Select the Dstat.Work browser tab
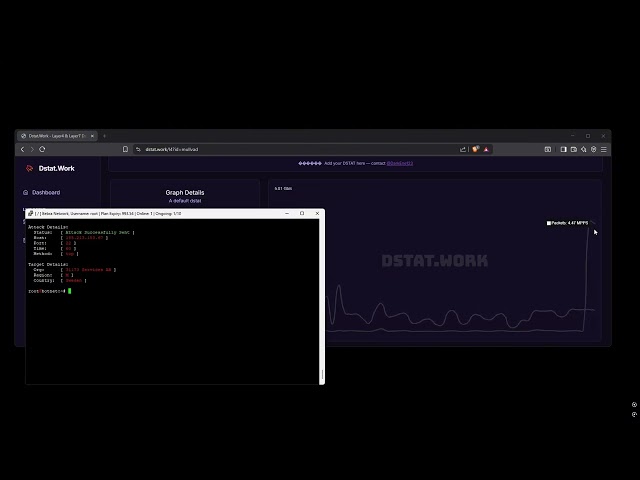640x480 pixels. point(57,136)
